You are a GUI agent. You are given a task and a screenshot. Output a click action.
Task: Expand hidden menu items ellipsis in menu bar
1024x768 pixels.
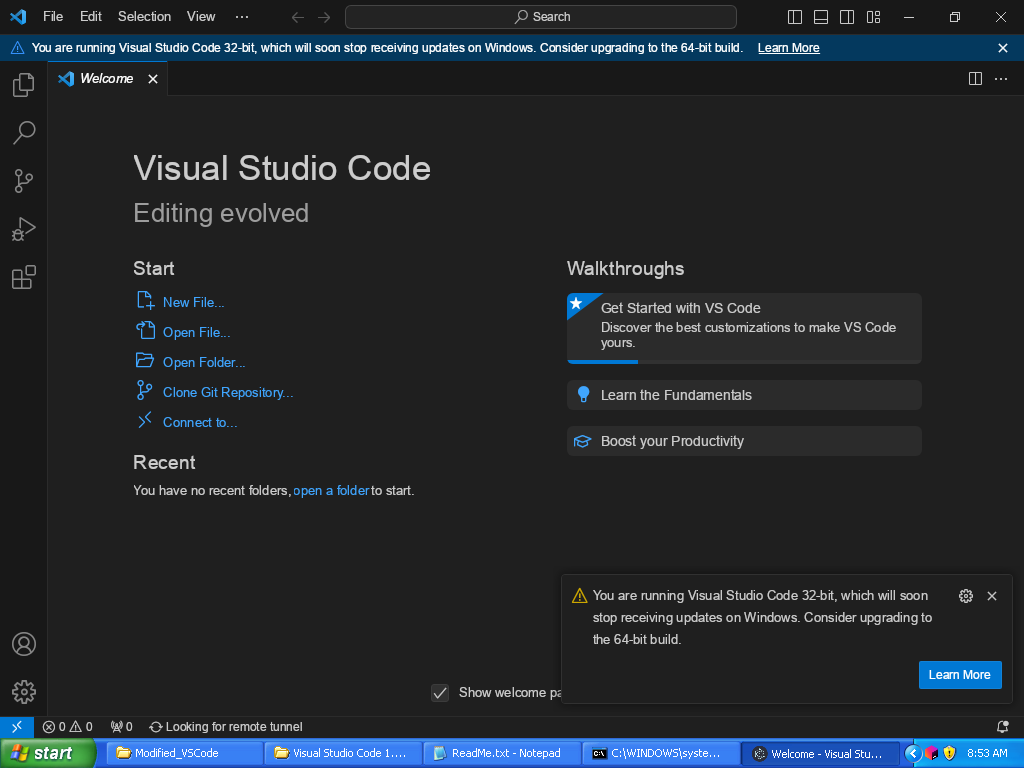pos(242,17)
